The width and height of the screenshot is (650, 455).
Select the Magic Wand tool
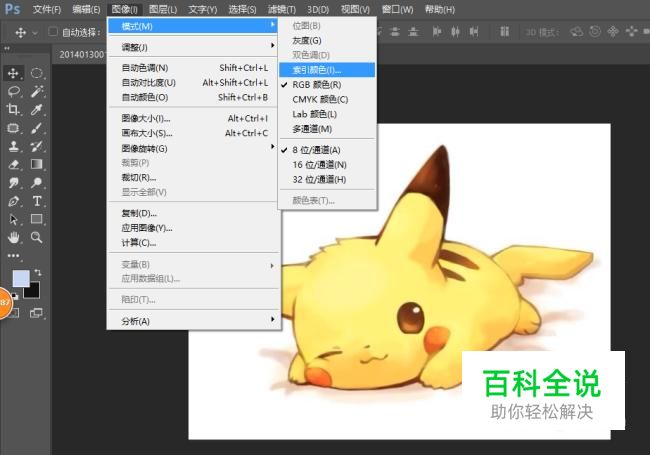point(36,91)
